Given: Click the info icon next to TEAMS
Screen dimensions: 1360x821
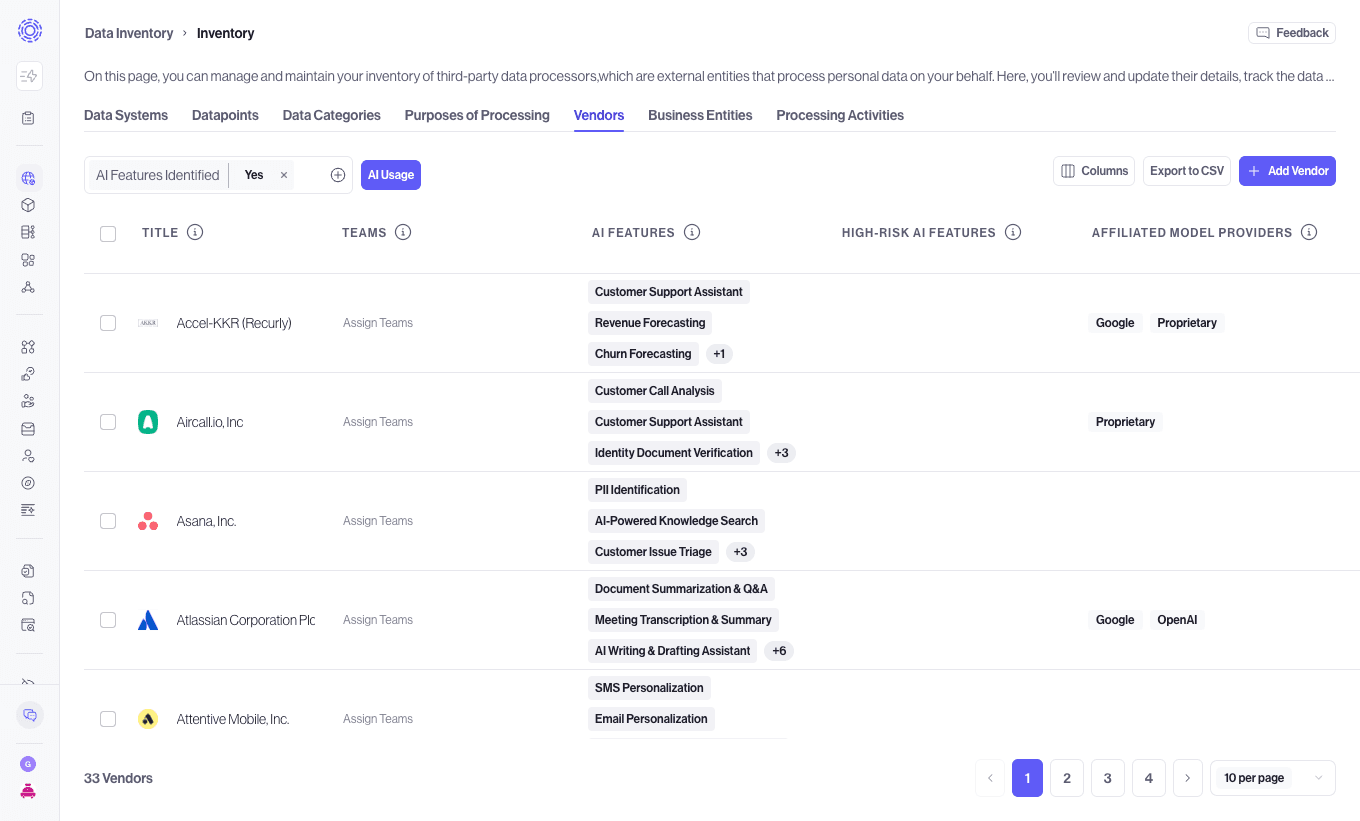Looking at the screenshot, I should coord(403,232).
